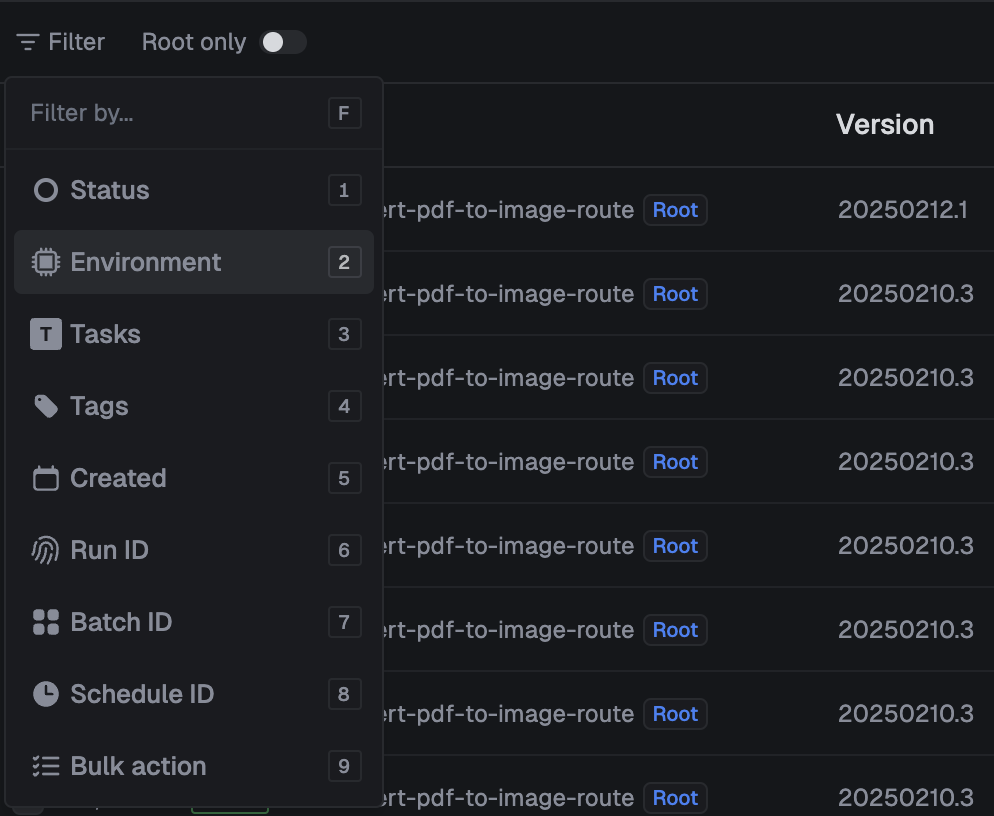Image resolution: width=994 pixels, height=816 pixels.
Task: Click the Tags label icon
Action: pyautogui.click(x=46, y=406)
